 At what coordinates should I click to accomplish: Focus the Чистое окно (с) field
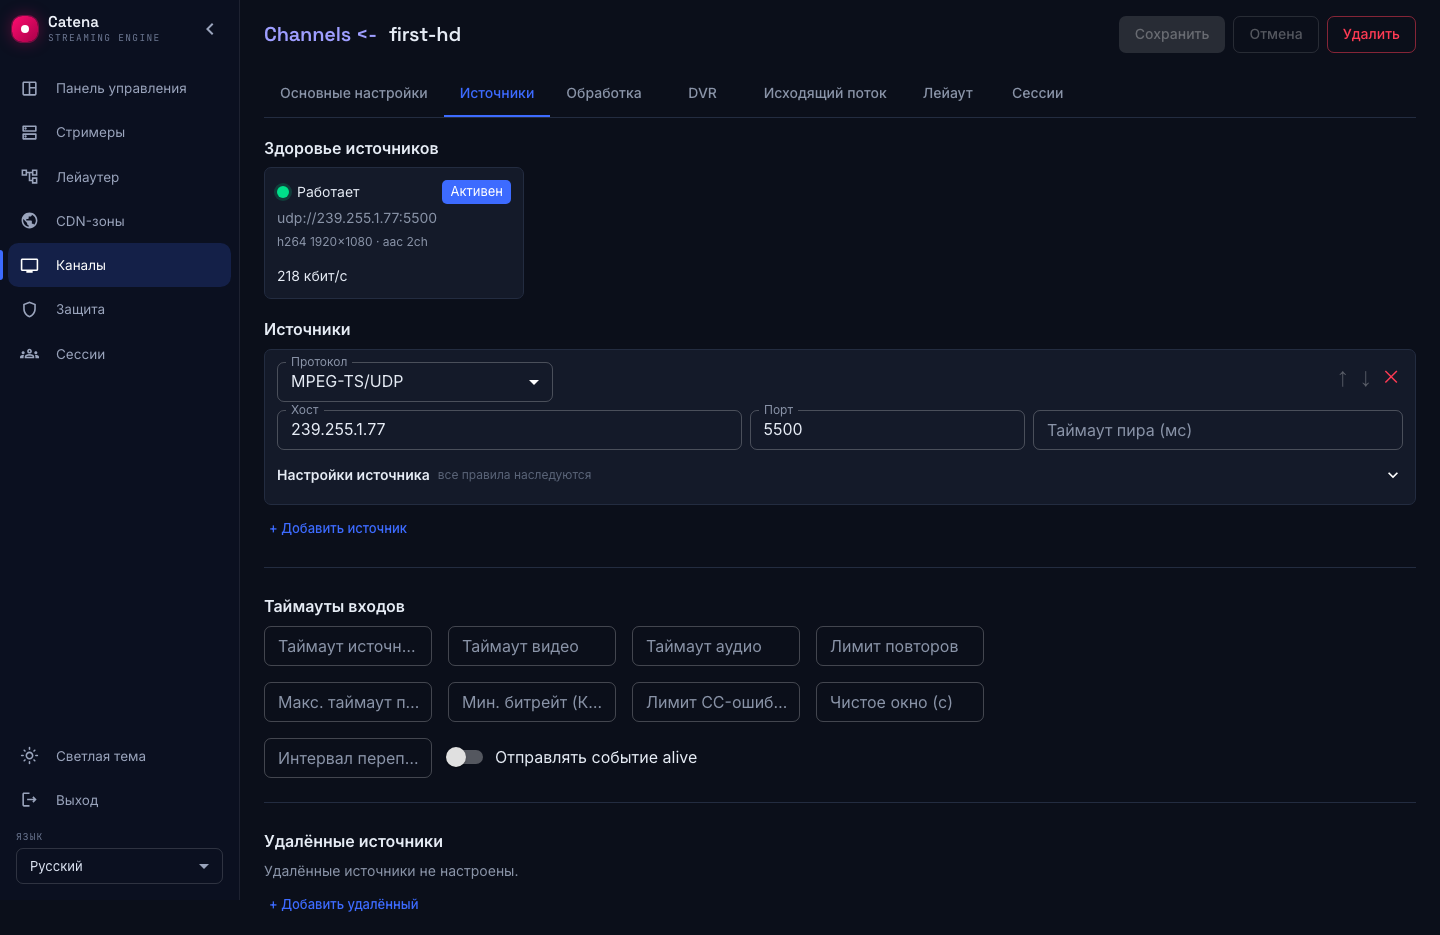click(x=900, y=702)
